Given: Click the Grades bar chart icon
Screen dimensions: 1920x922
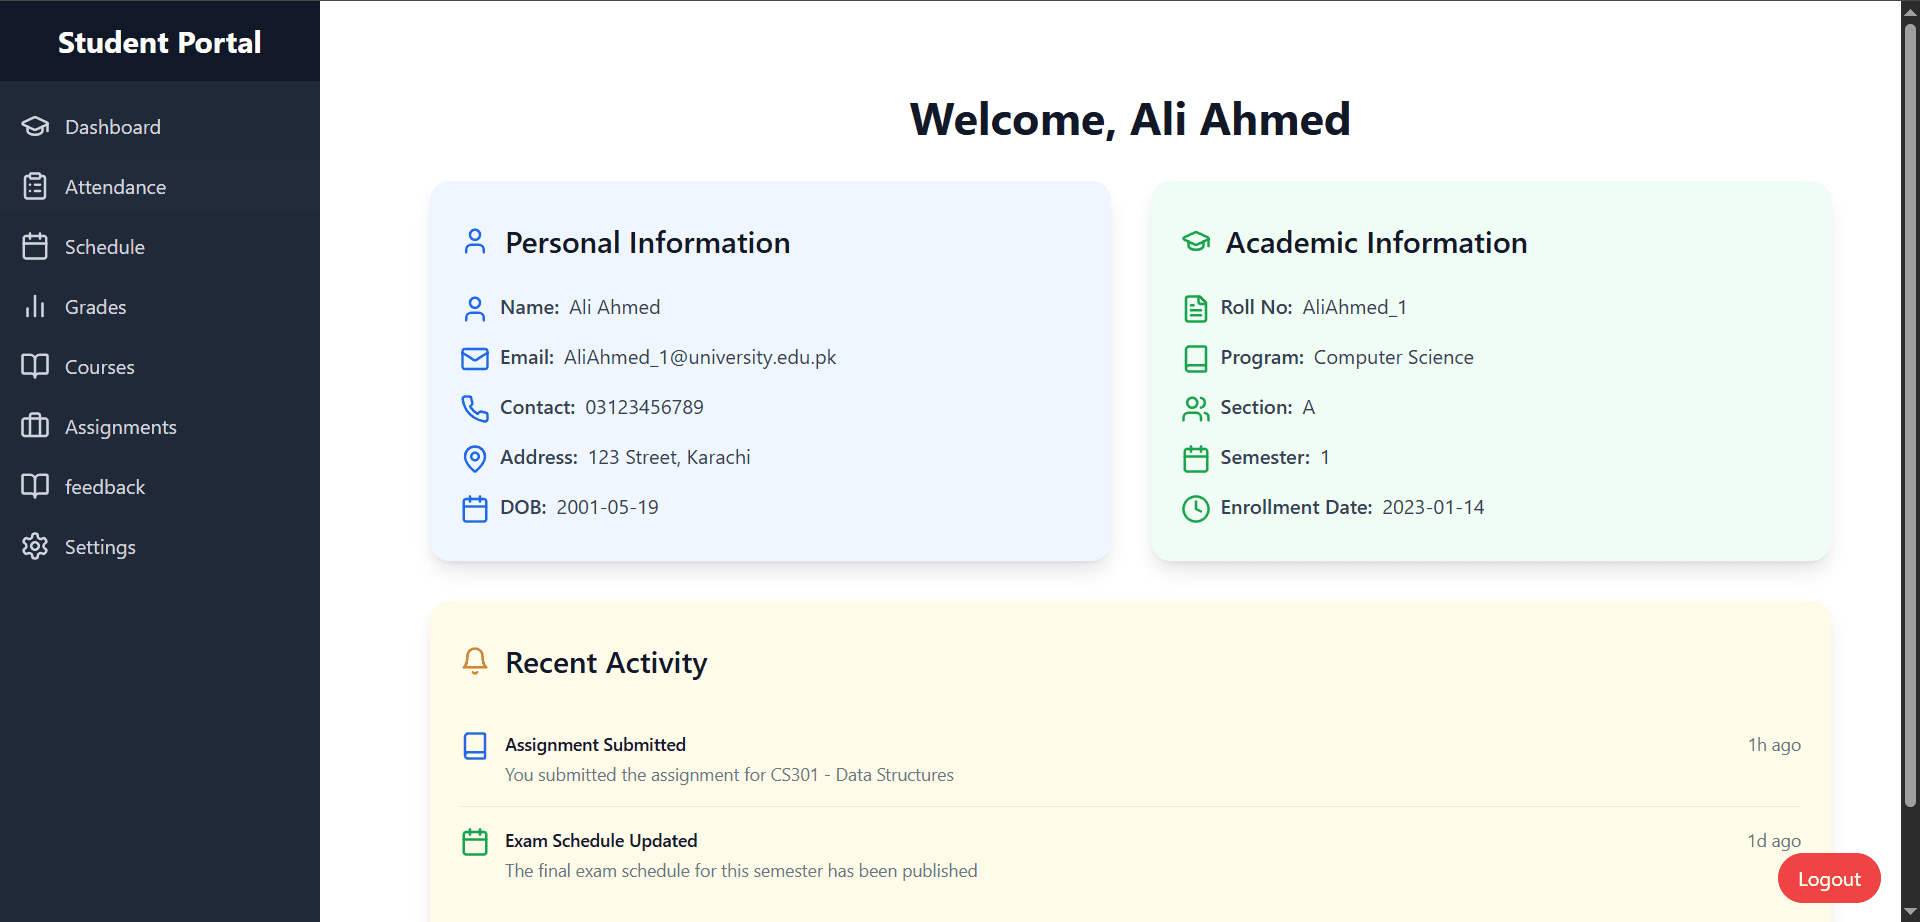Looking at the screenshot, I should 35,307.
